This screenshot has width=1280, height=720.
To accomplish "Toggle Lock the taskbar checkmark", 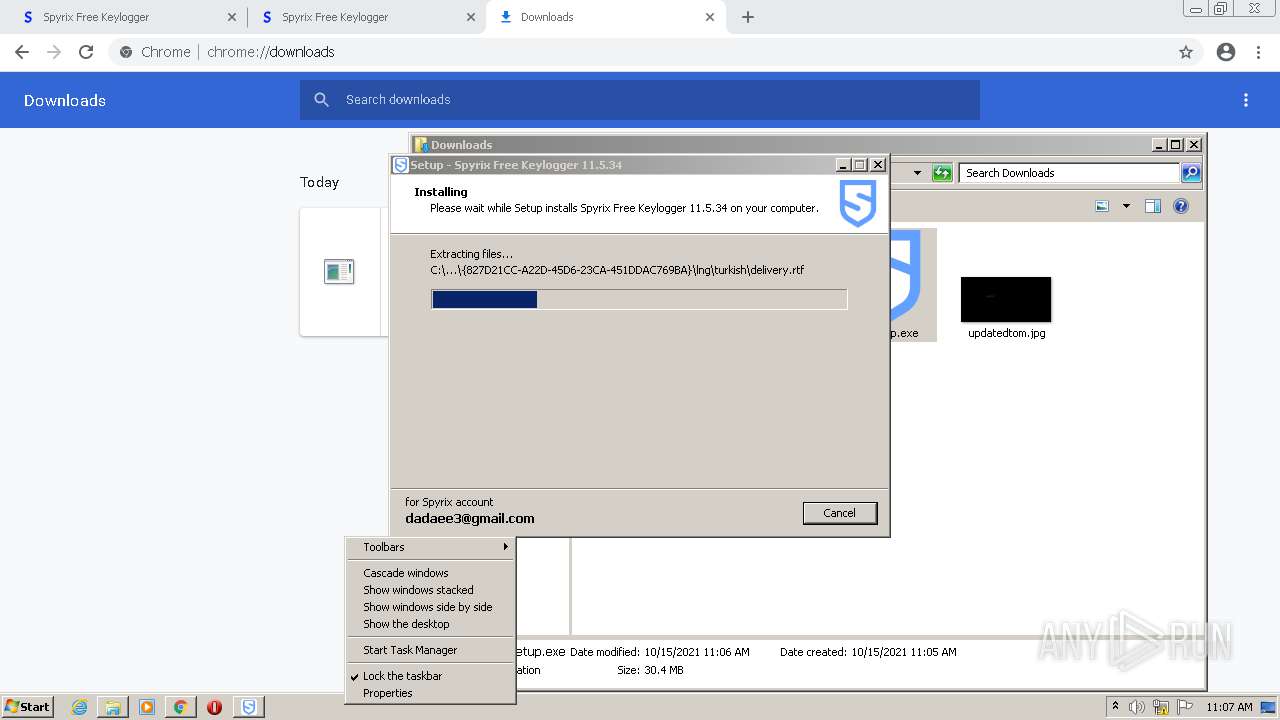I will click(430, 676).
